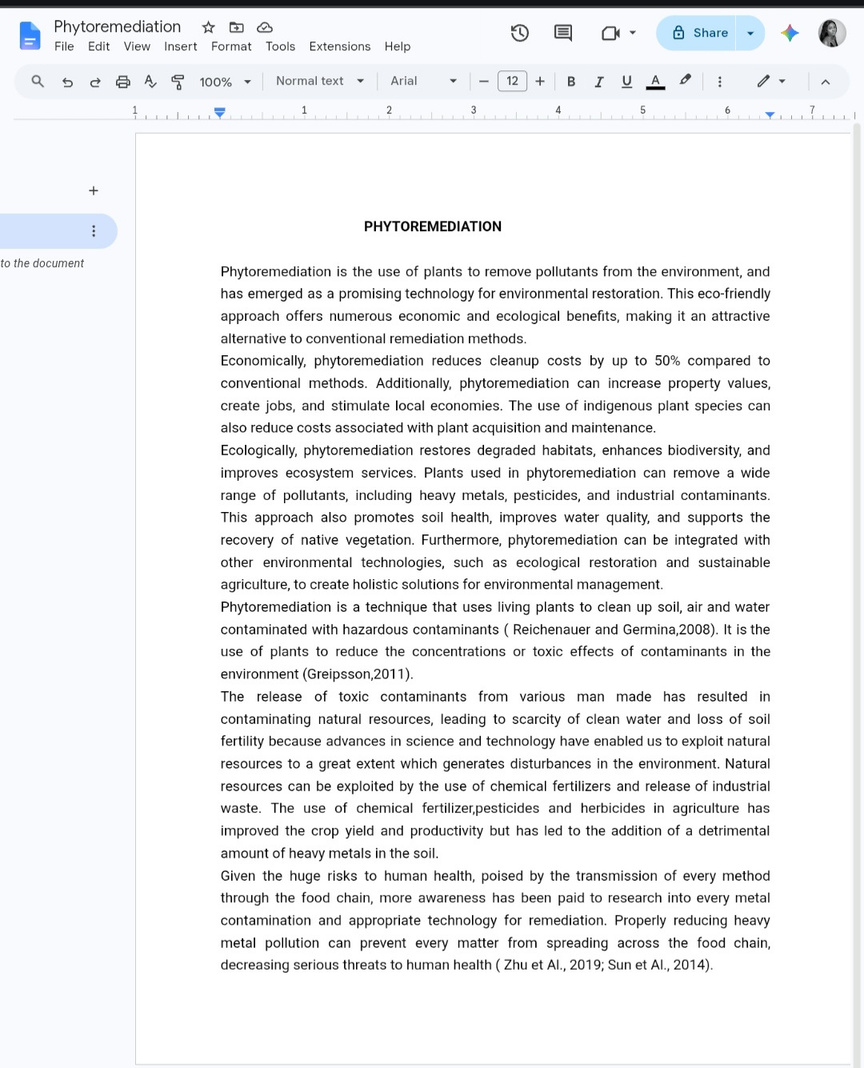
Task: Click the text 'to the document' in sidebar
Action: point(42,264)
